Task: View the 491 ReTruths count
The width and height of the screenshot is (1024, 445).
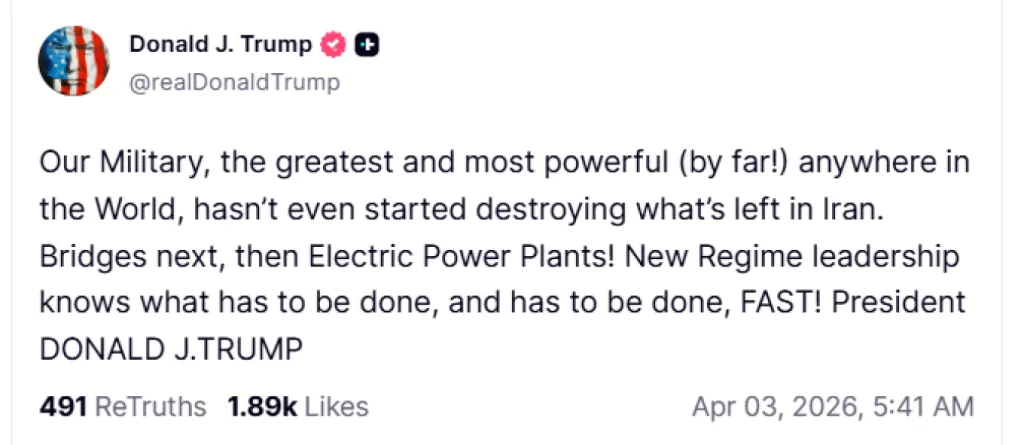Action: 62,407
